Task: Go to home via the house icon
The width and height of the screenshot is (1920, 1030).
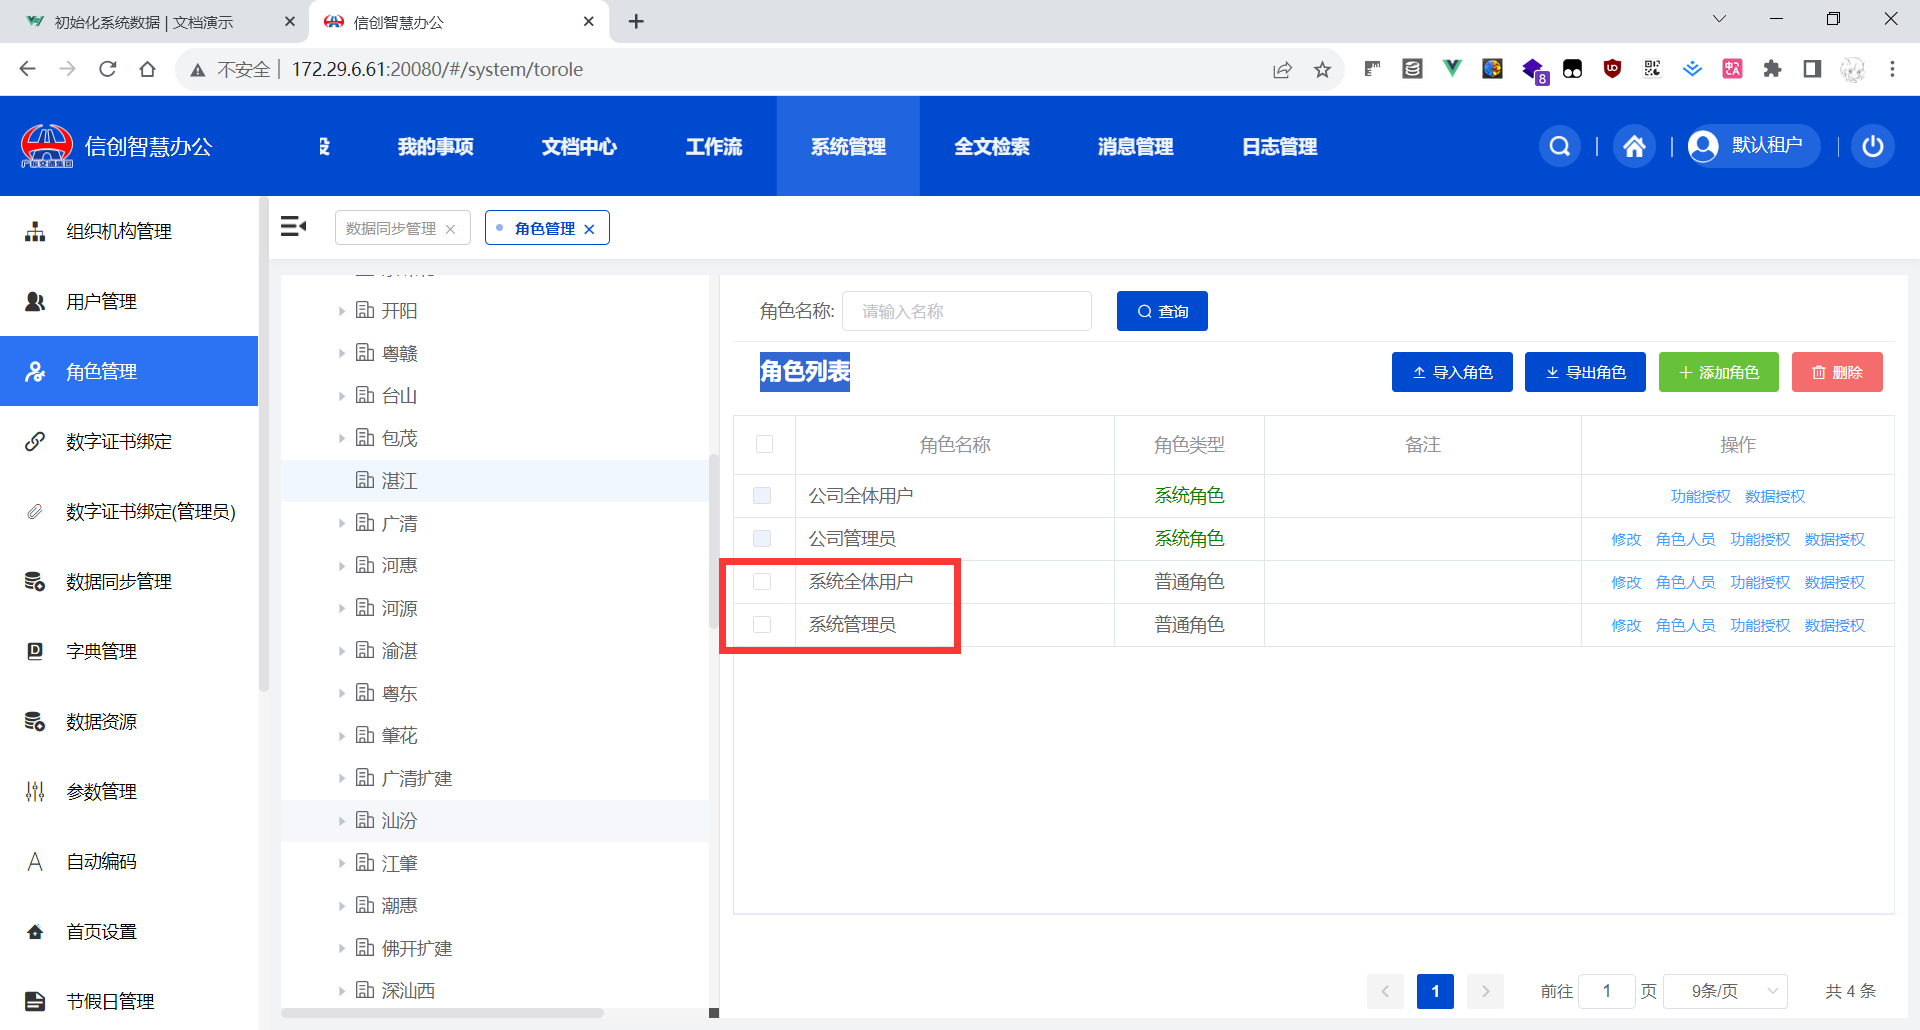Action: point(1634,147)
